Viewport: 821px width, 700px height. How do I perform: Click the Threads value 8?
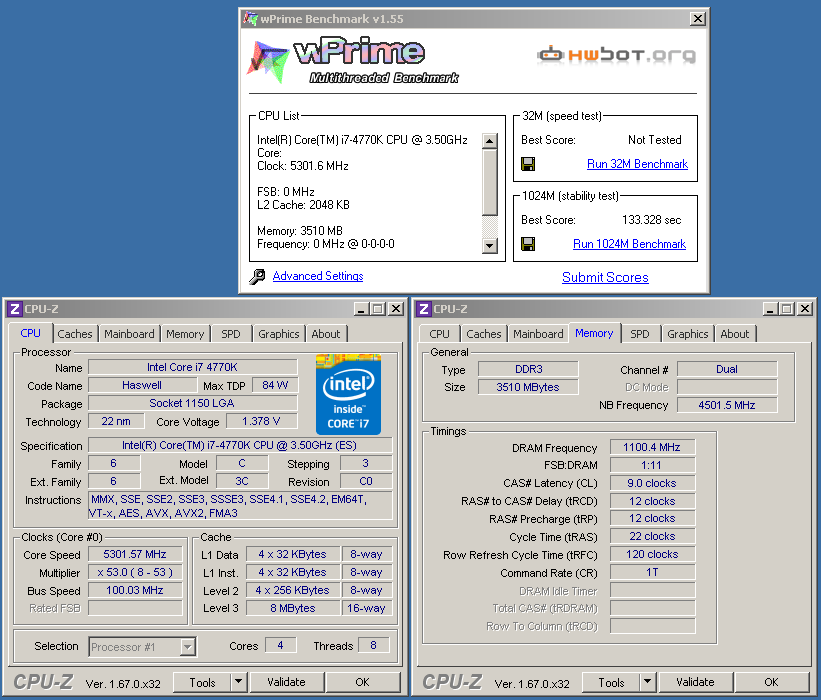coord(373,646)
